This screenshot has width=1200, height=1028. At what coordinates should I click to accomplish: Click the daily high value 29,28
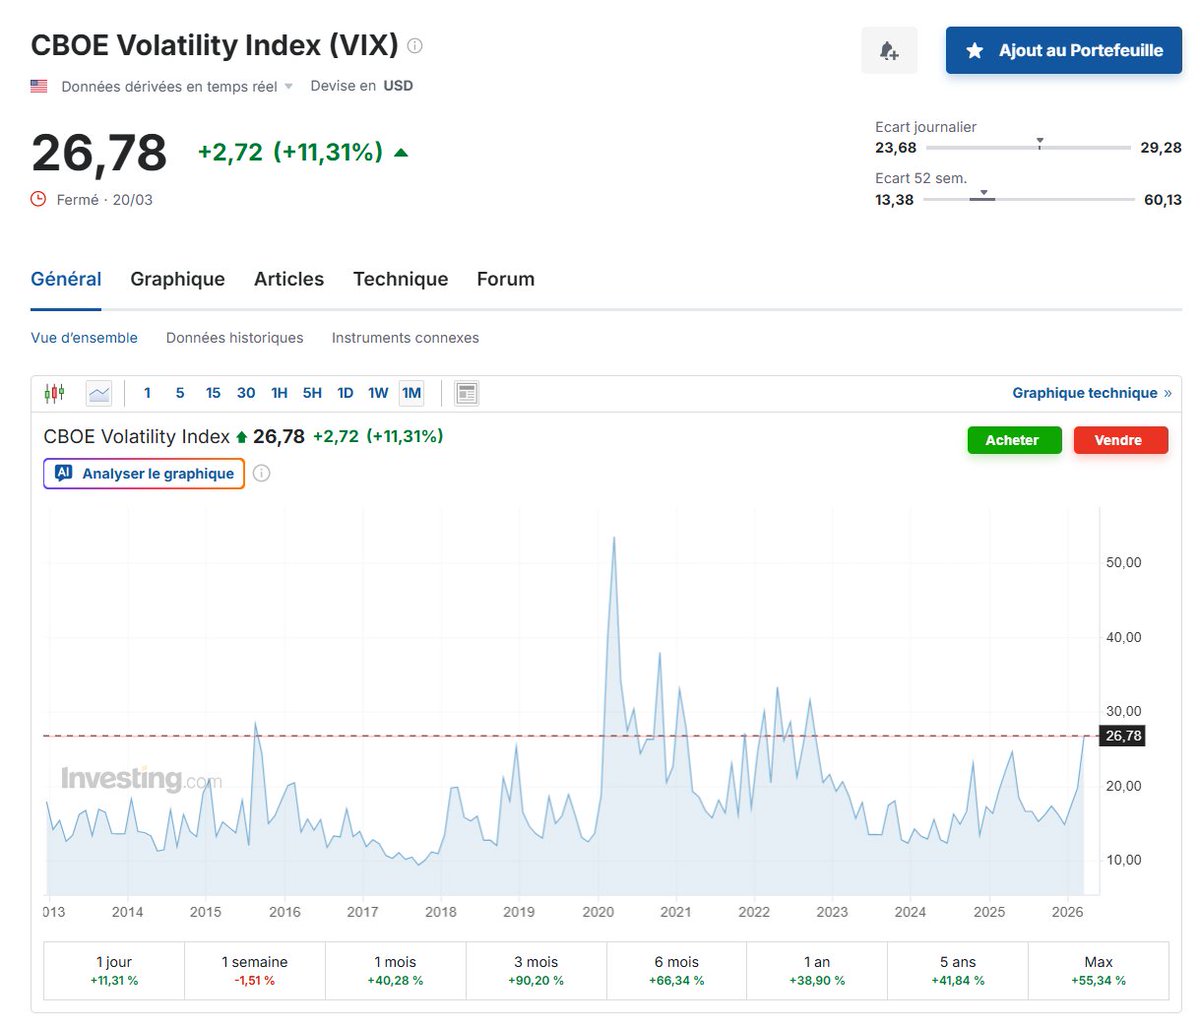coord(1161,148)
